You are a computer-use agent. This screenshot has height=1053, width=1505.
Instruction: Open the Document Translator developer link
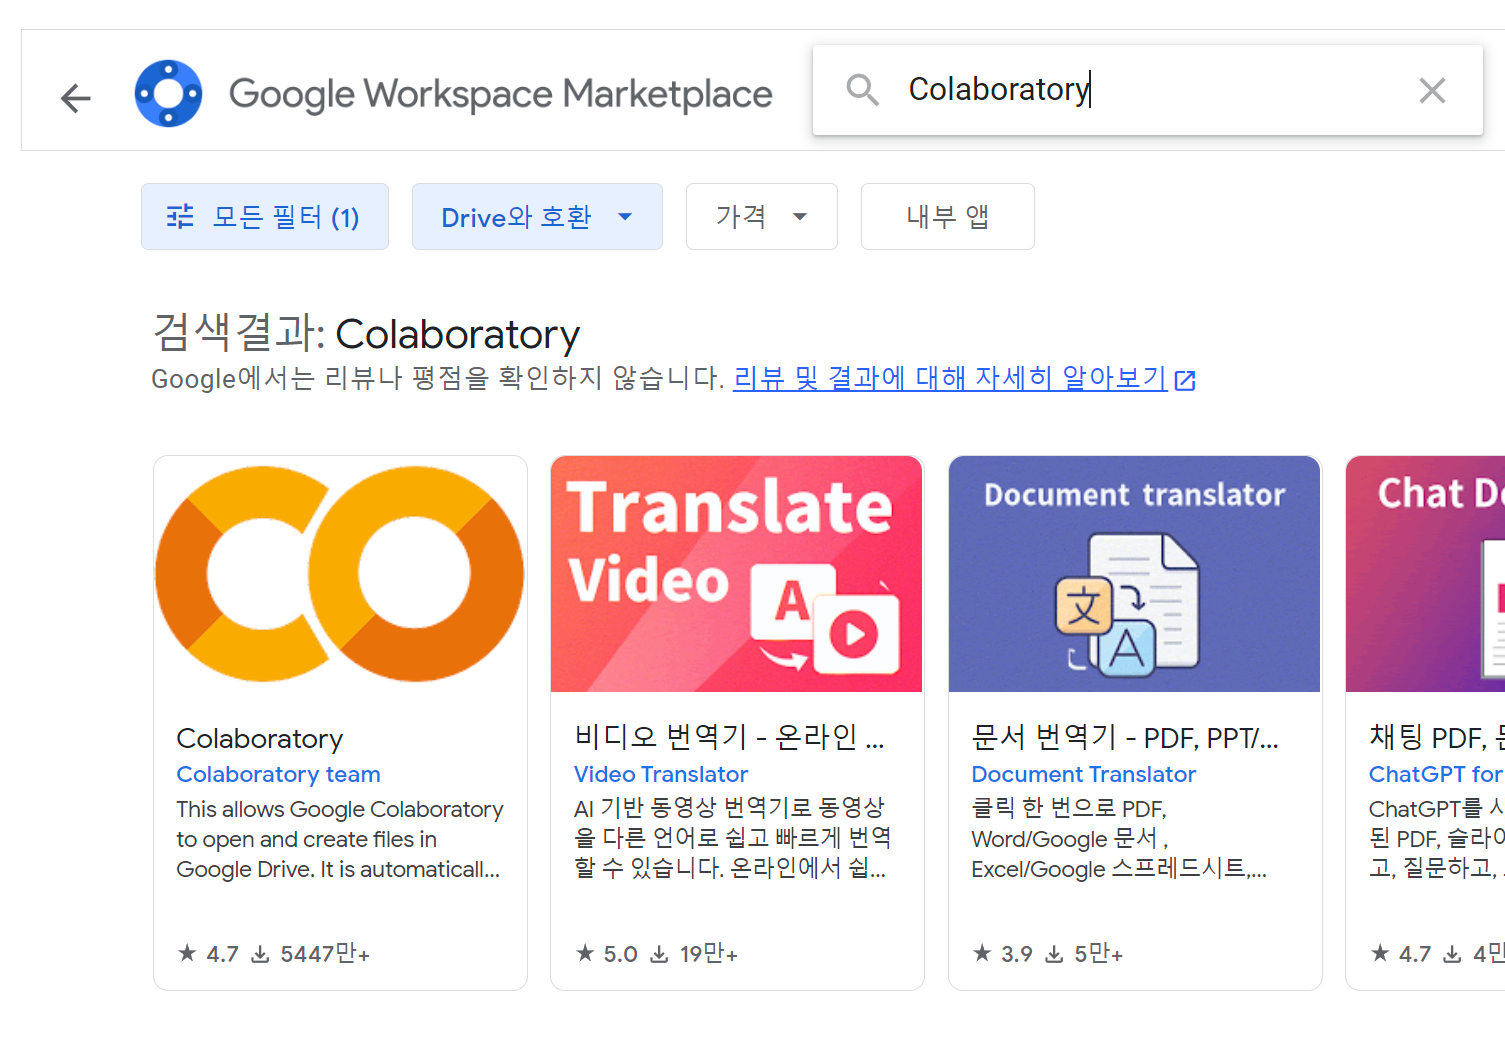point(1083,774)
